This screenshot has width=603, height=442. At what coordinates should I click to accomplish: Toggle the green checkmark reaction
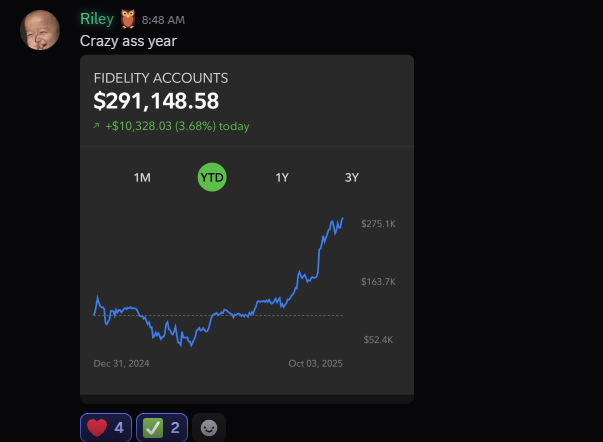point(162,427)
